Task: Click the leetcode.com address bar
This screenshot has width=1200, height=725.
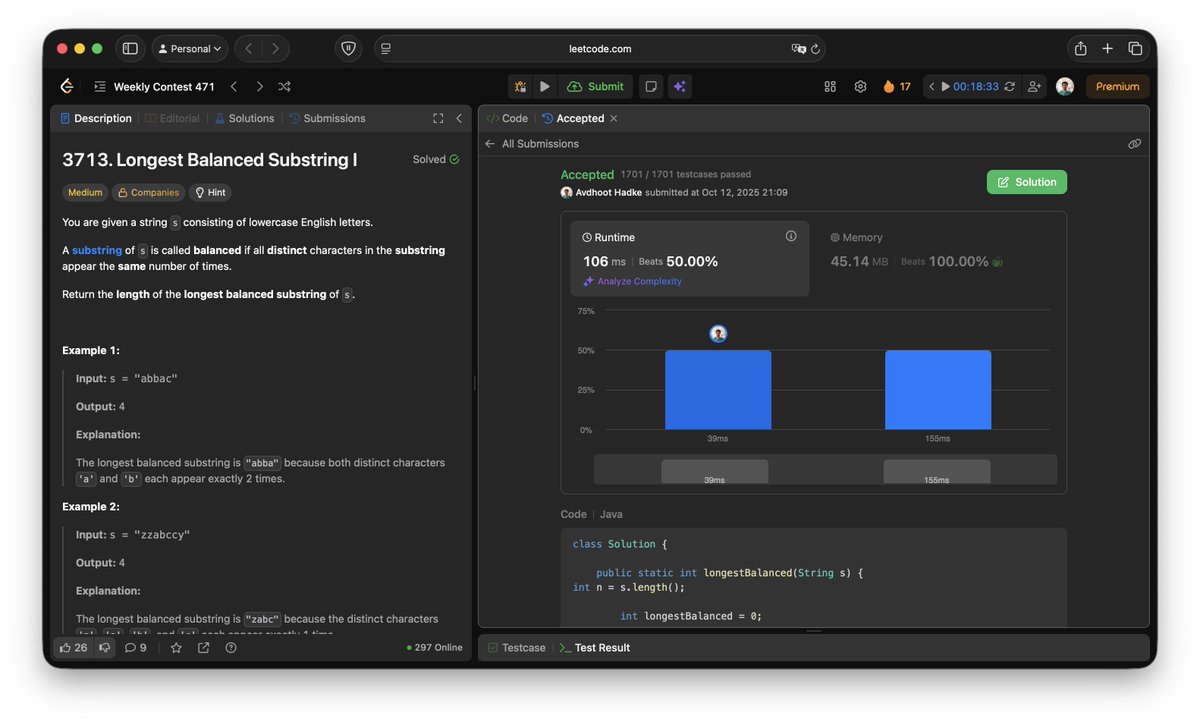Action: tap(600, 48)
